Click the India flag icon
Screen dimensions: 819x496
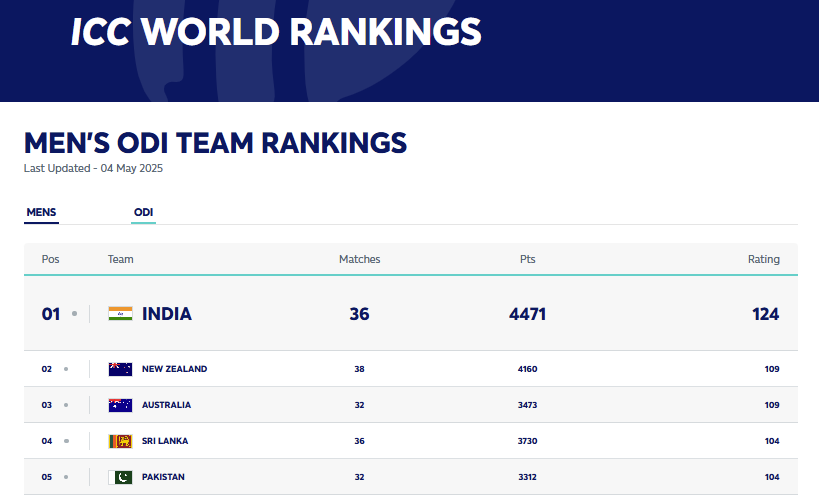pyautogui.click(x=120, y=314)
